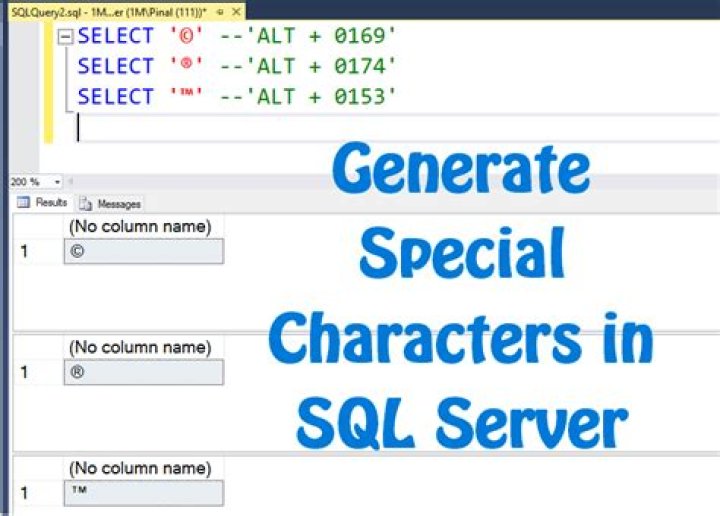Select the trademark symbol result cell
720x516 pixels.
coord(142,493)
